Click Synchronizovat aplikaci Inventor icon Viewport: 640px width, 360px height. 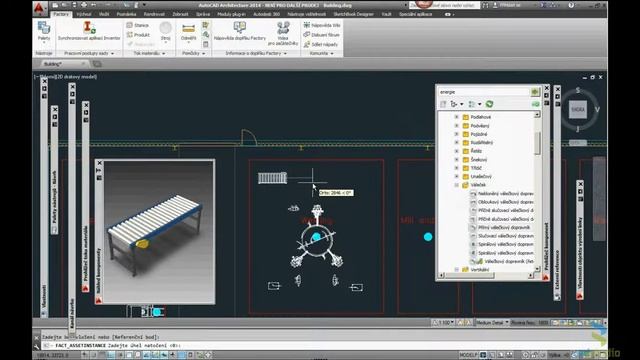[x=89, y=28]
